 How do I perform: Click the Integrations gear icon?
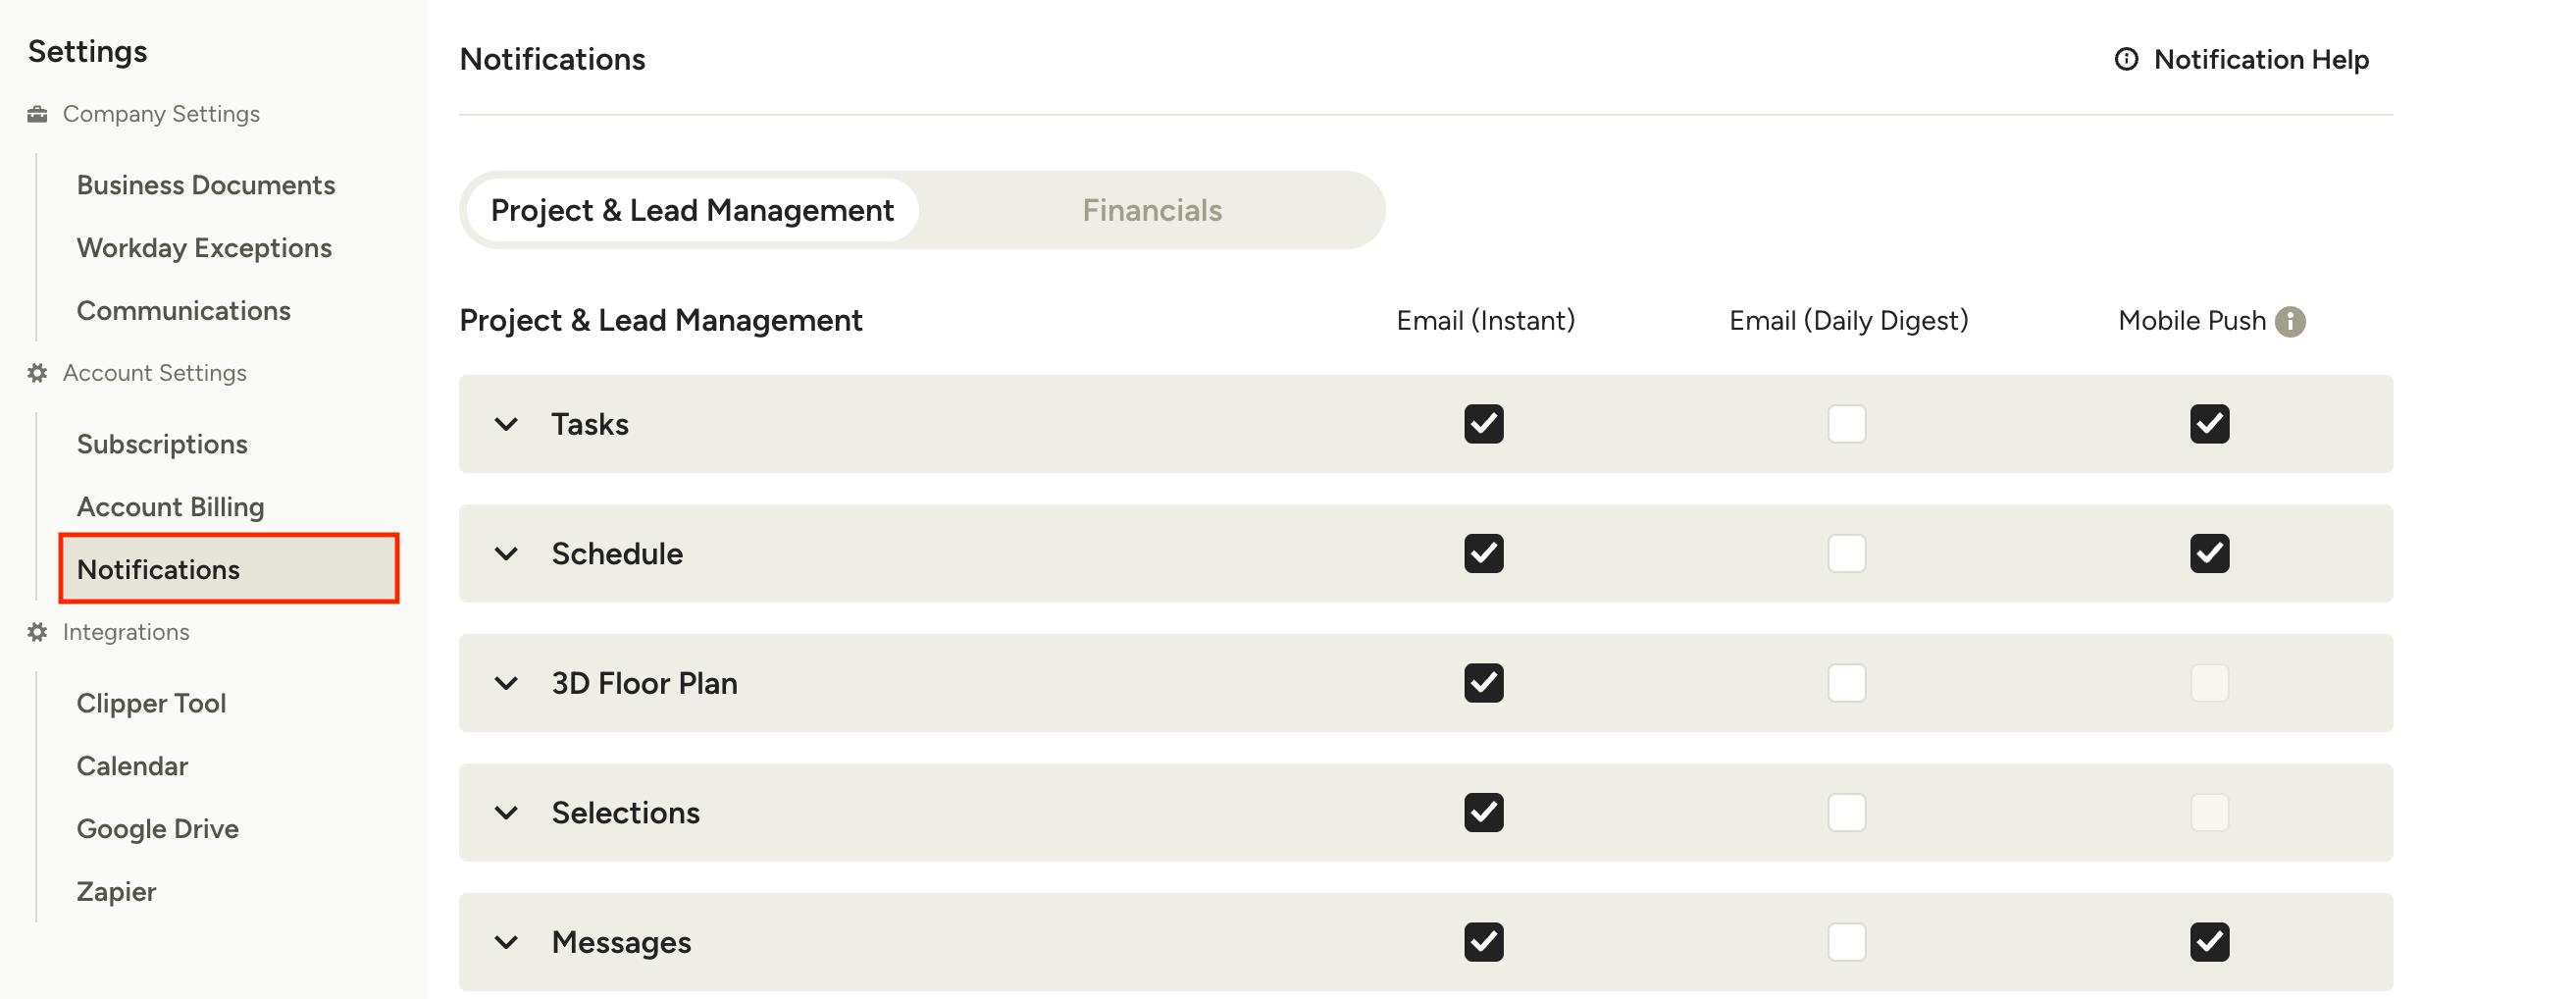pyautogui.click(x=37, y=632)
